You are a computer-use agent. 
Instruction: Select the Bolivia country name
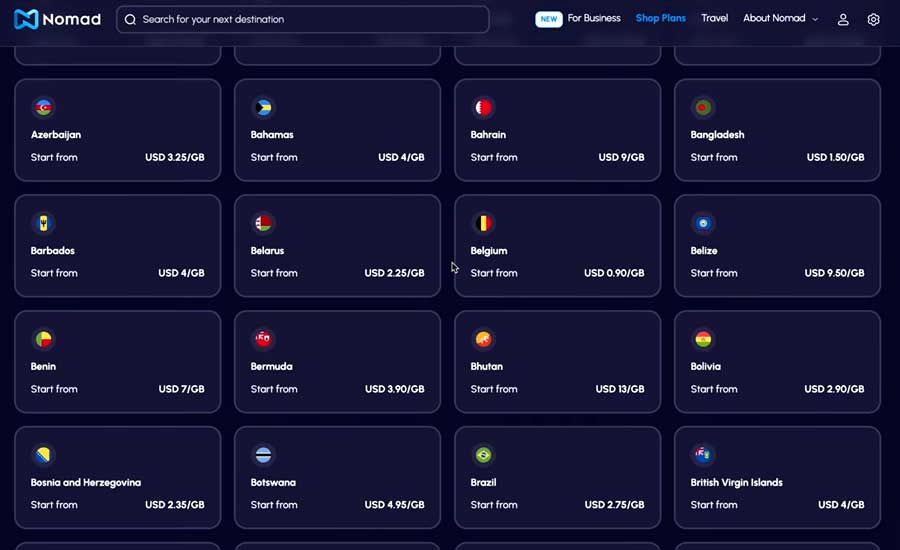tap(705, 366)
